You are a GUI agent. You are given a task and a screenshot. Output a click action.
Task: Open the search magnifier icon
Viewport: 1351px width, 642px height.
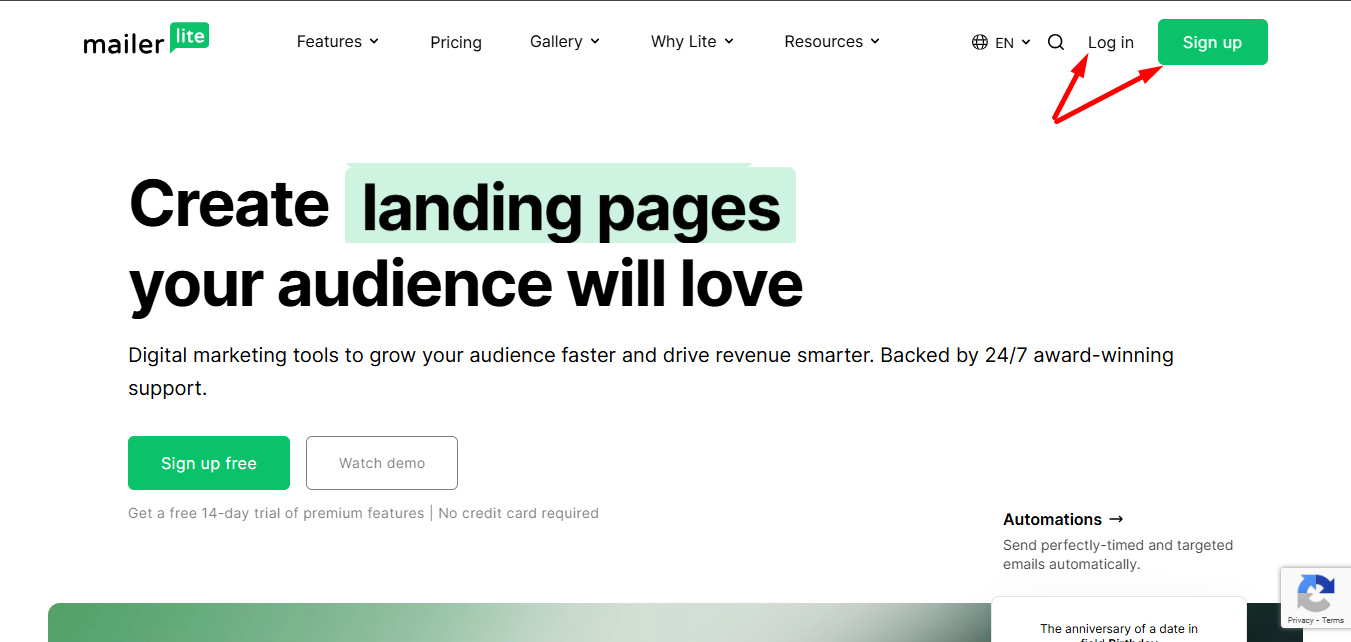tap(1056, 42)
